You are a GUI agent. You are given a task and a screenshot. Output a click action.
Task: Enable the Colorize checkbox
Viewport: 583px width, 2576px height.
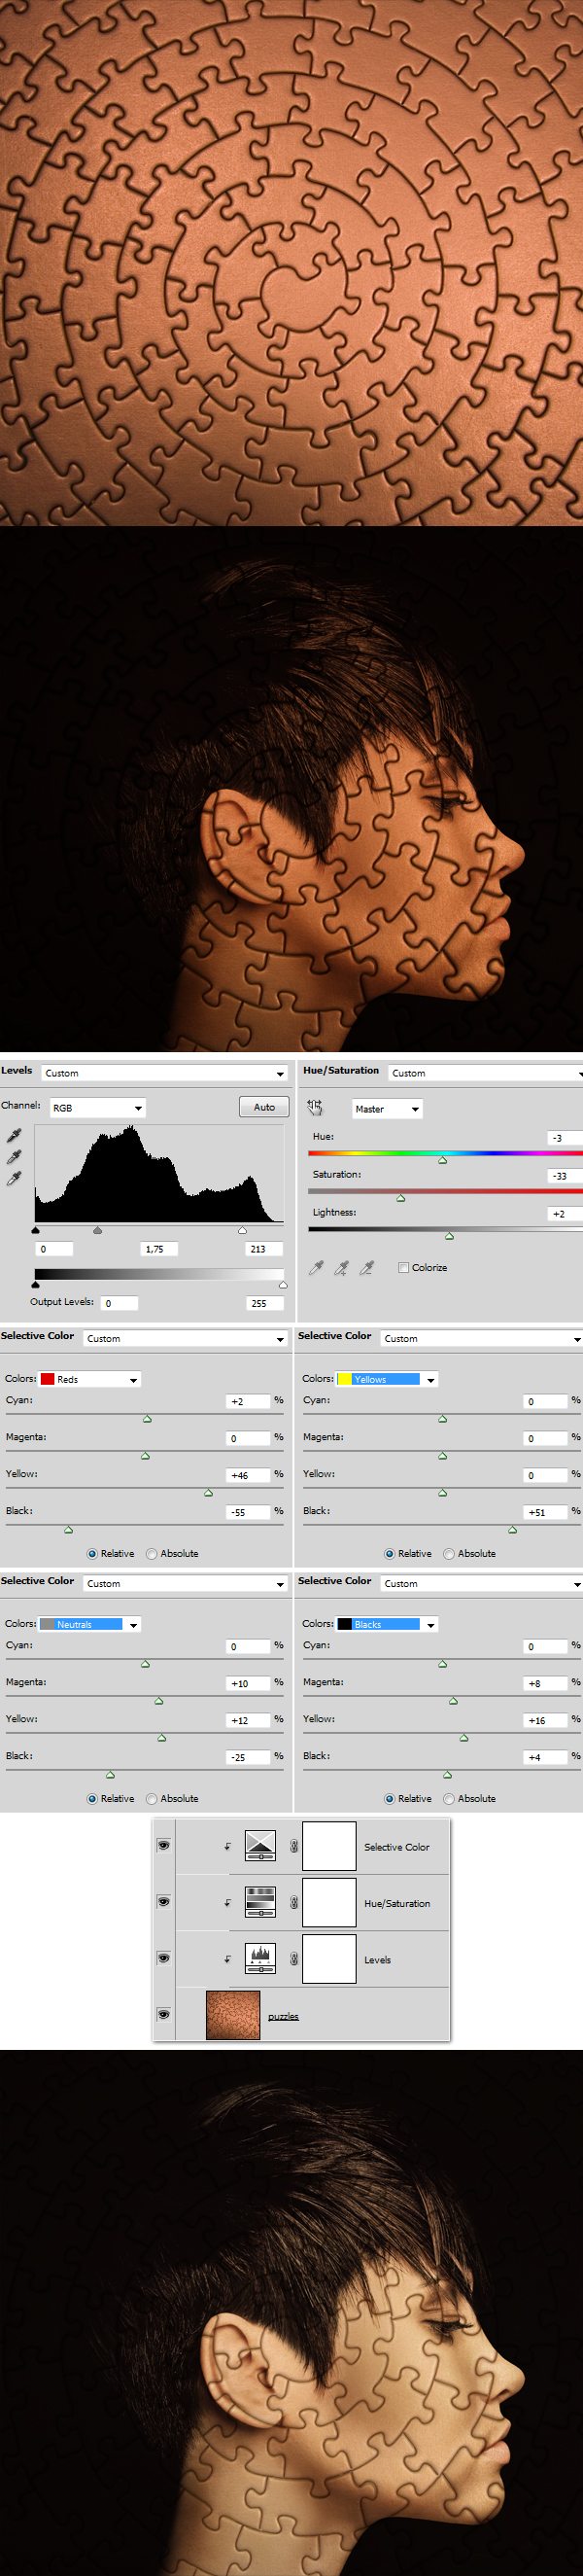[404, 1267]
